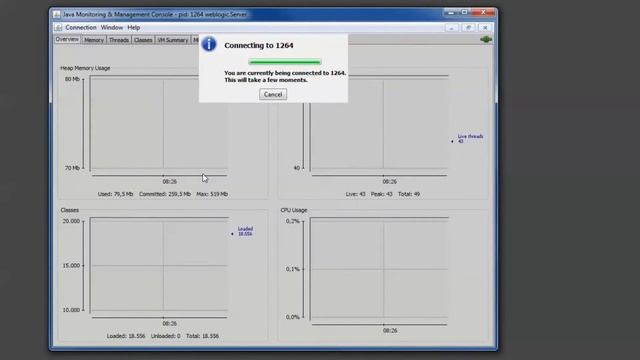Click the 20.000 axis label in Classes
Viewport: 640px width, 360px height.
(x=71, y=221)
